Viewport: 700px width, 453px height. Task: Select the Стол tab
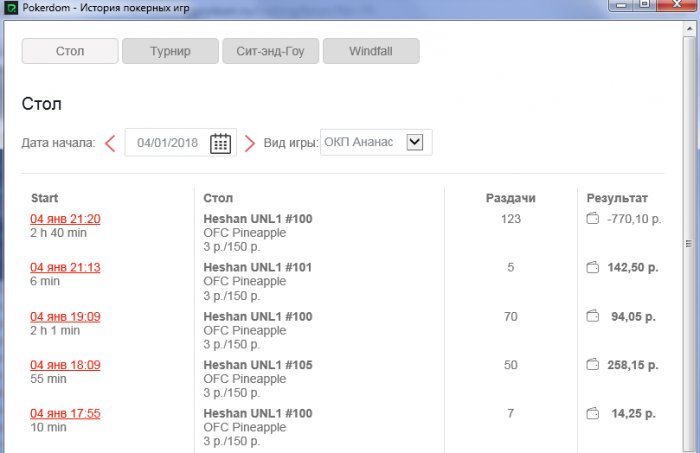70,51
